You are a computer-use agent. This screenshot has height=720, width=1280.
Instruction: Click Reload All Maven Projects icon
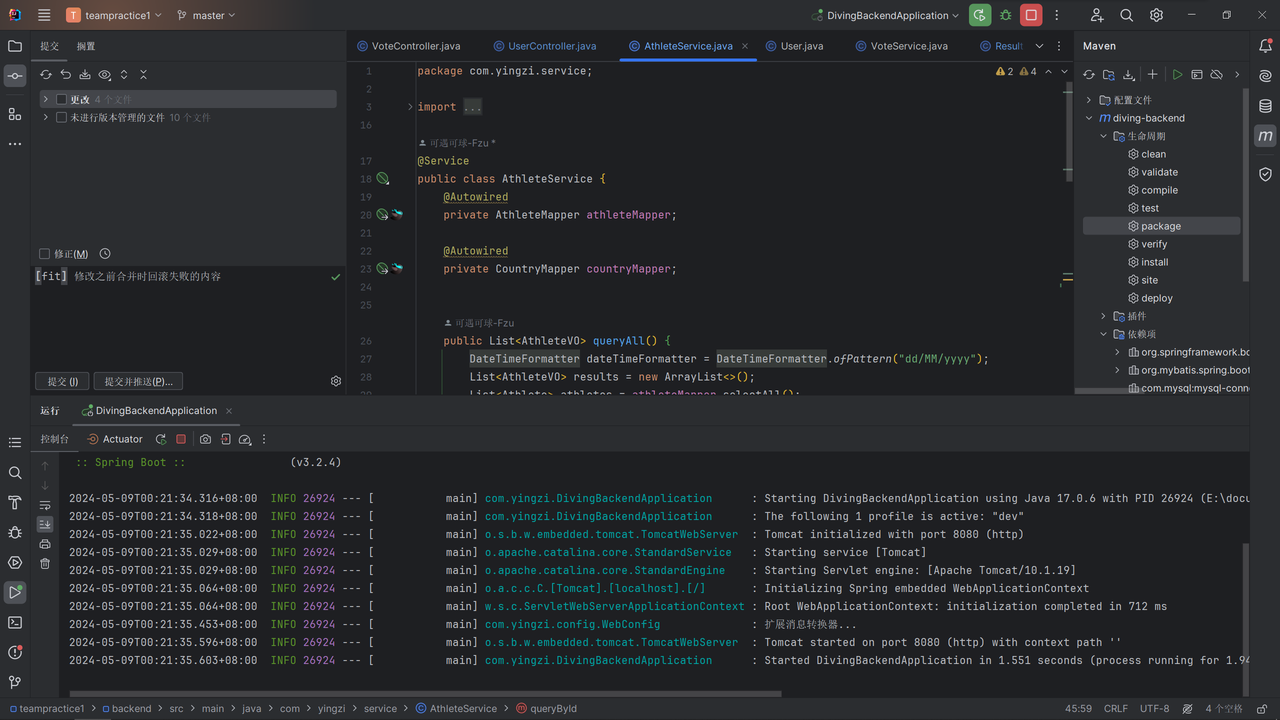[1089, 75]
